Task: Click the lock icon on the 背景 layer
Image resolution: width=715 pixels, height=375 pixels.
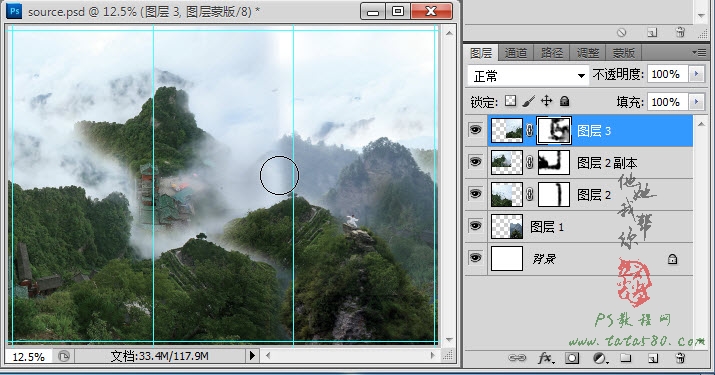Action: pos(672,259)
